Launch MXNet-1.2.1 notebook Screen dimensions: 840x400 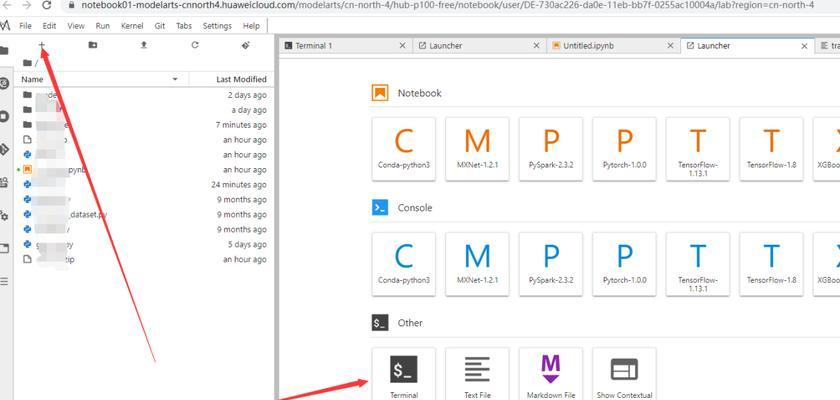(x=477, y=149)
